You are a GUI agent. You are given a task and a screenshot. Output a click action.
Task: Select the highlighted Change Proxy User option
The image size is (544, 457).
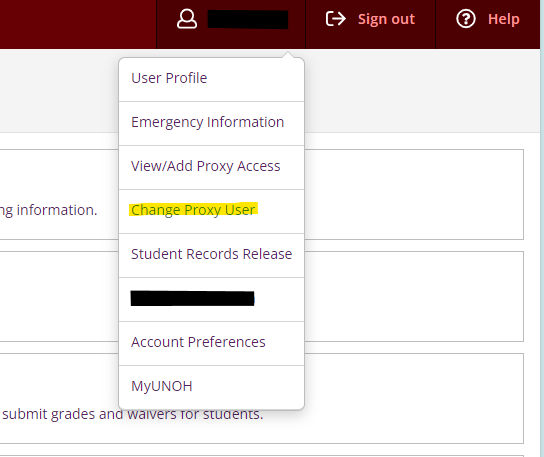[x=211, y=212]
